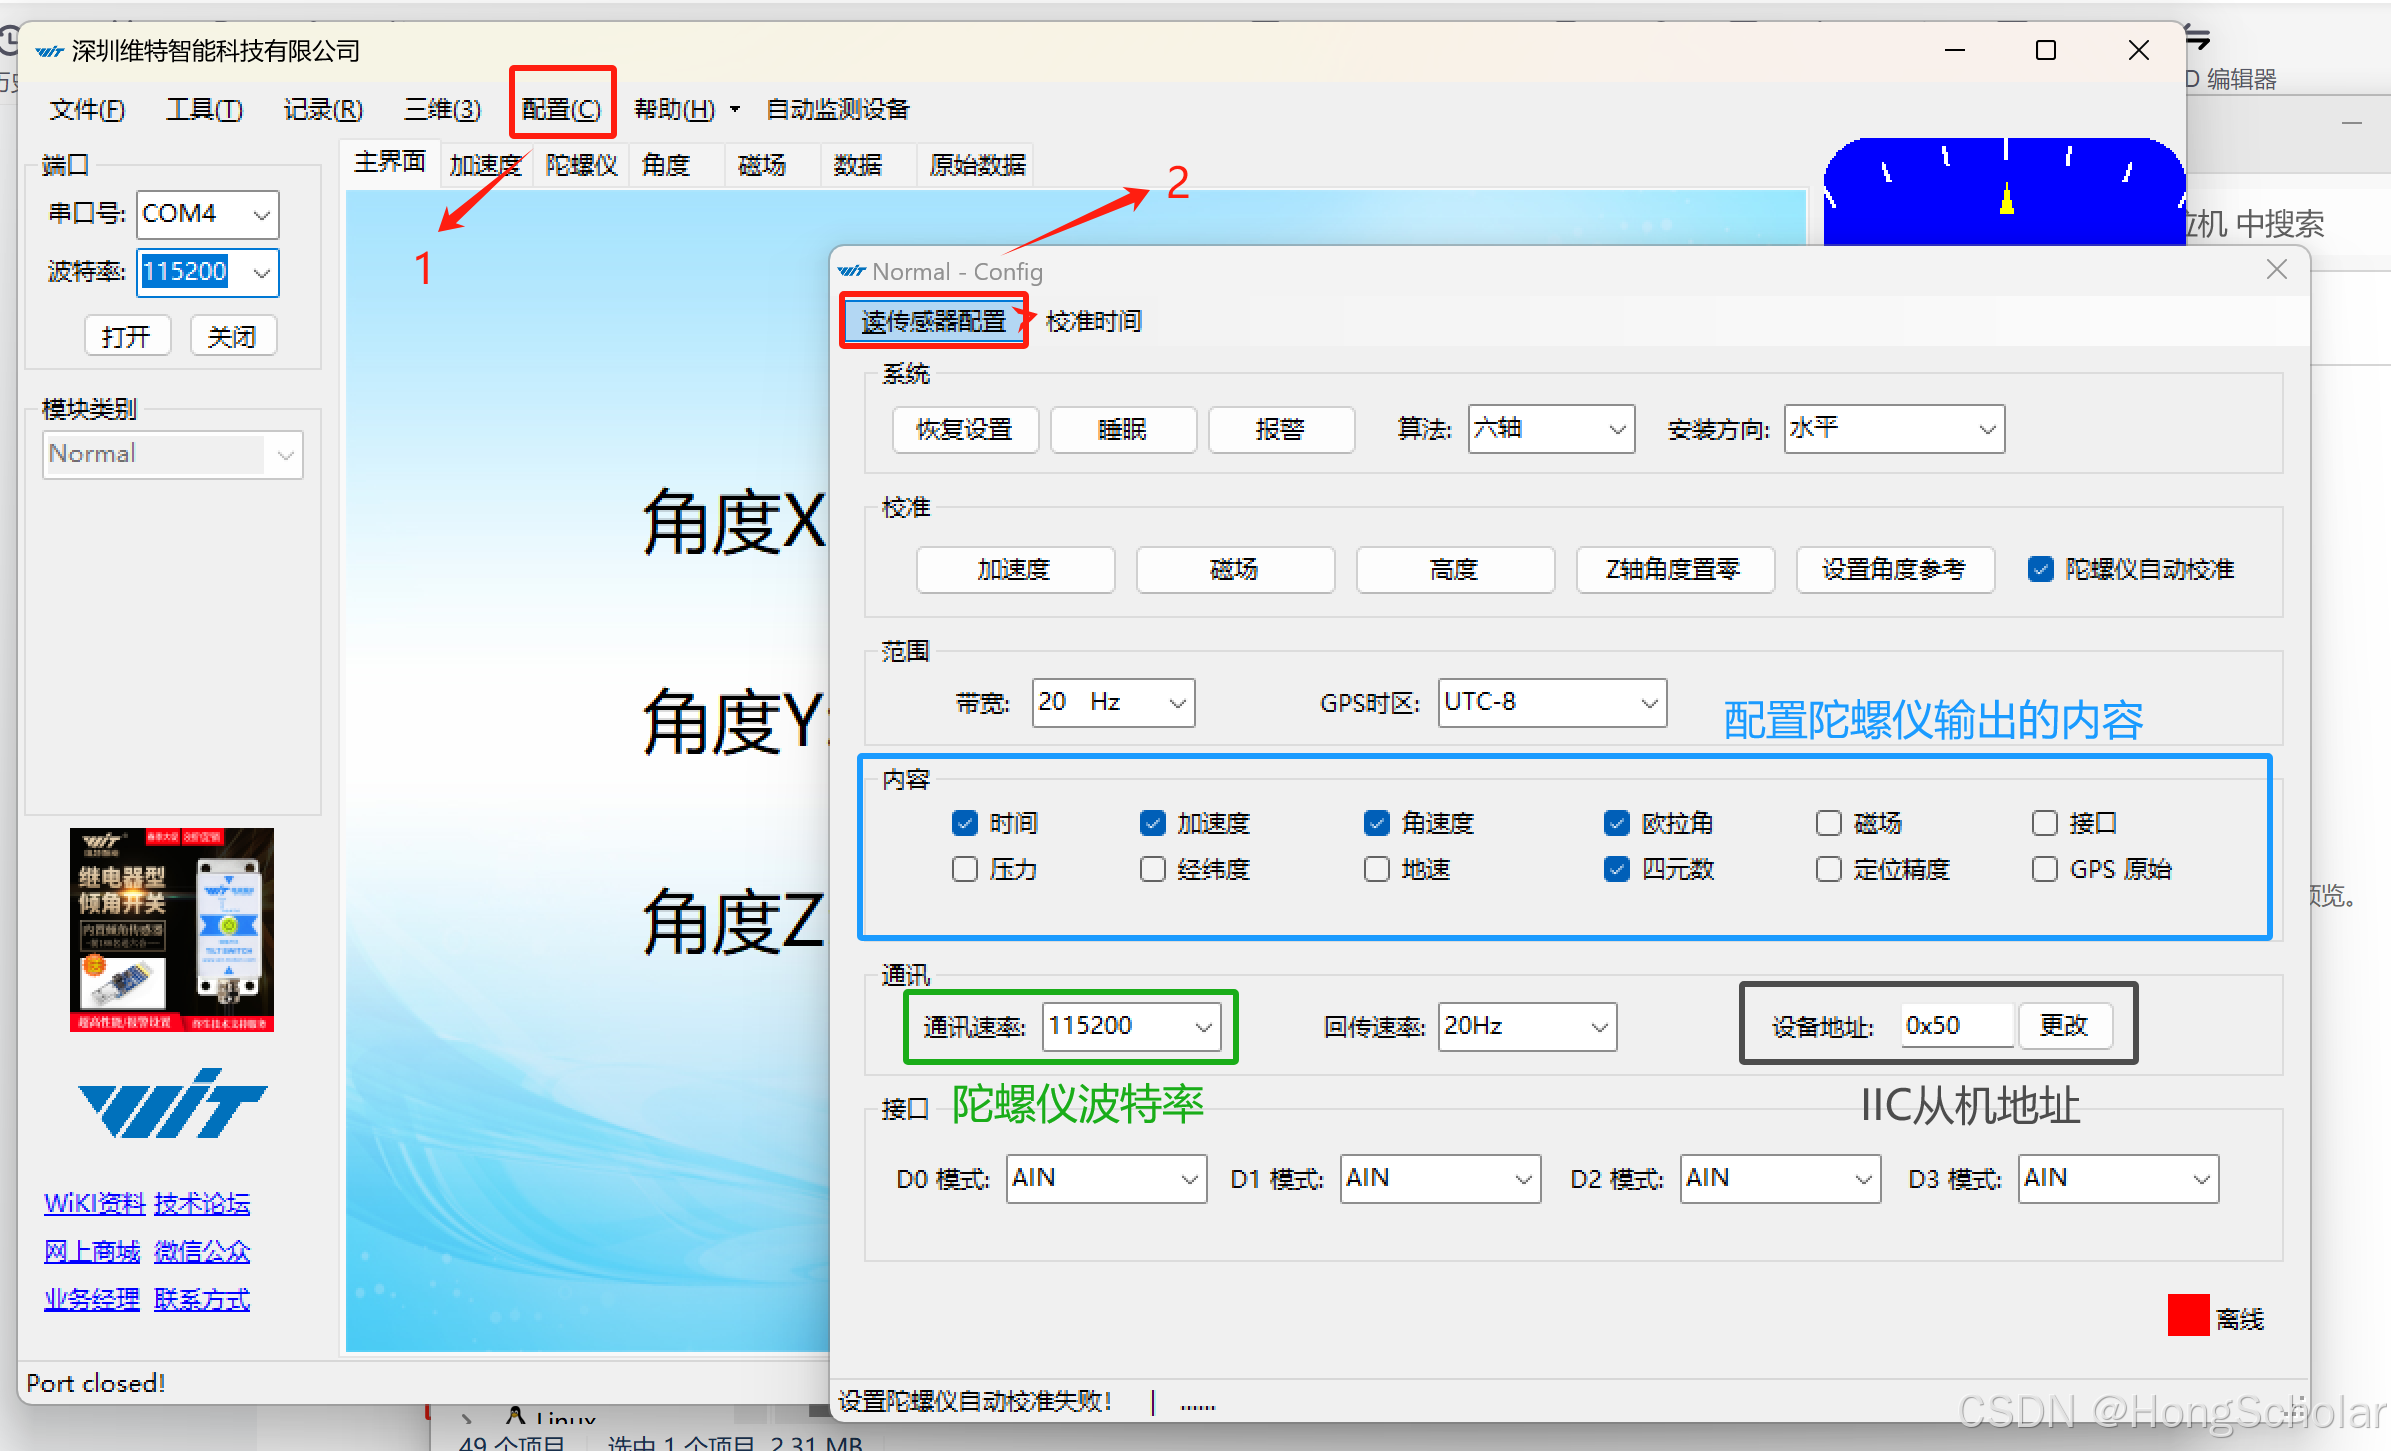Switch to the 数据 tab
2391x1451 pixels.
[x=858, y=164]
